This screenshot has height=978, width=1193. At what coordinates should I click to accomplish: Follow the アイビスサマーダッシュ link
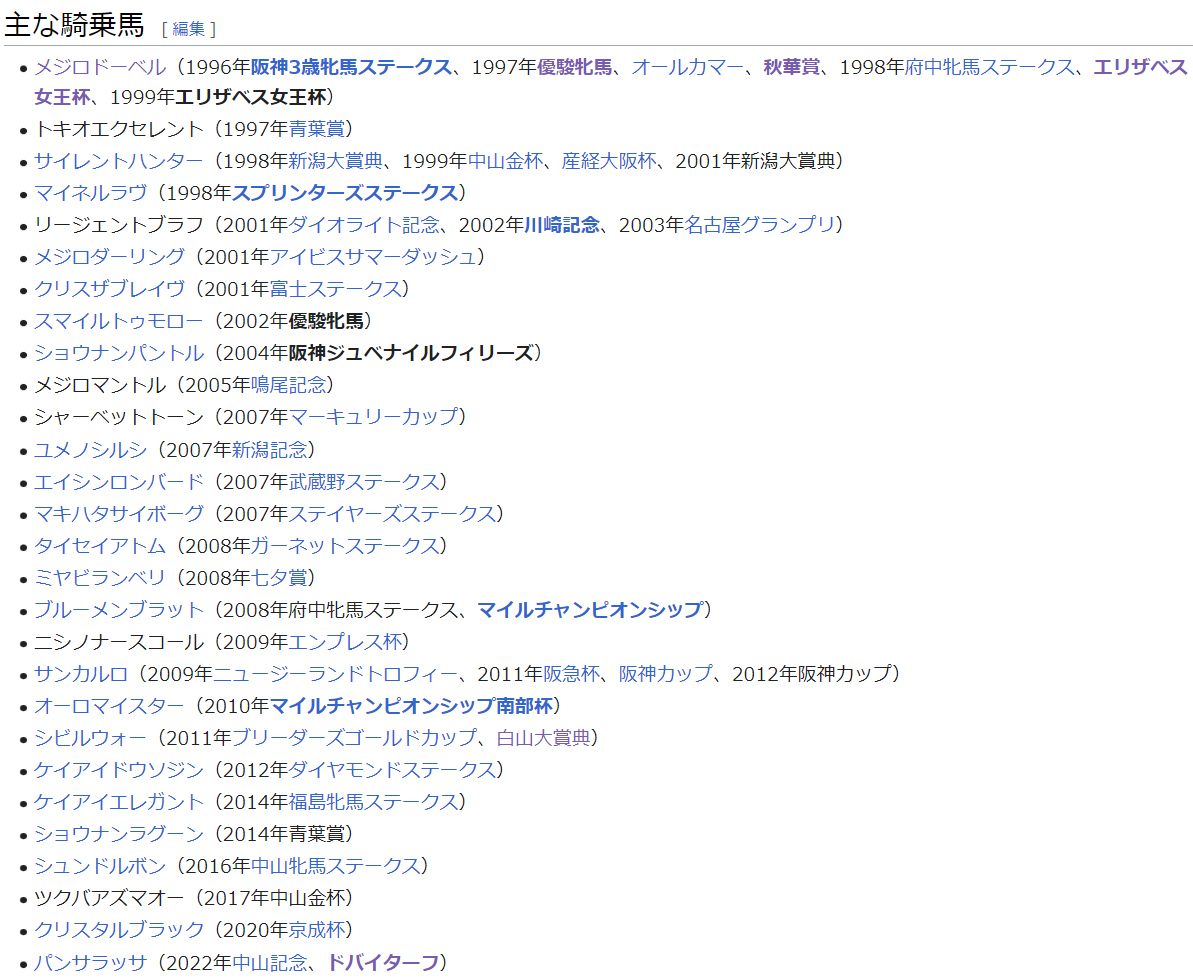(373, 256)
